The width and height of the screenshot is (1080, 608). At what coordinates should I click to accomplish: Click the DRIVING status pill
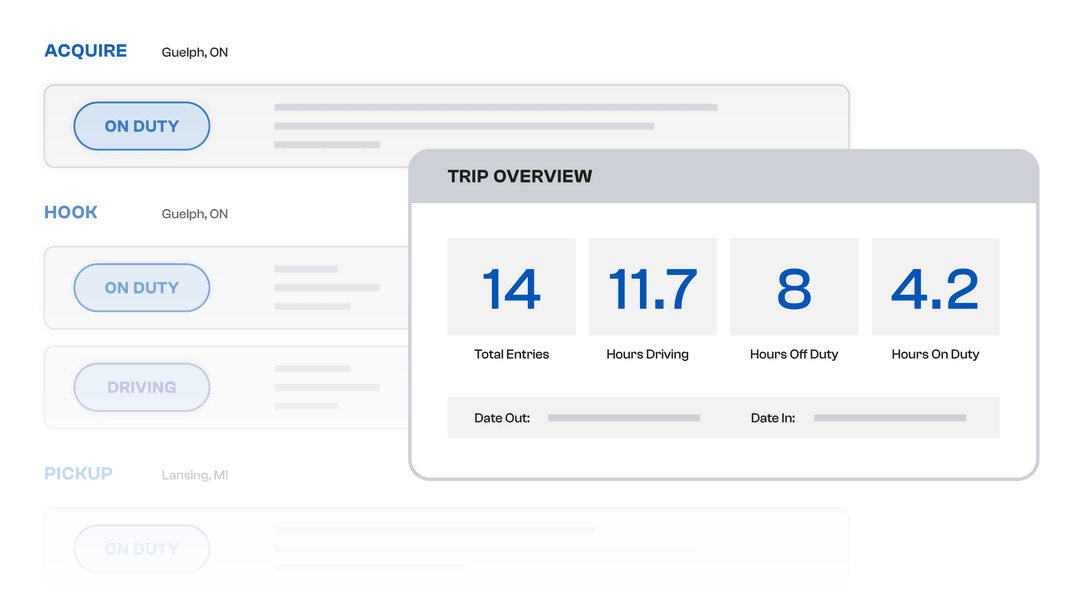pos(141,387)
